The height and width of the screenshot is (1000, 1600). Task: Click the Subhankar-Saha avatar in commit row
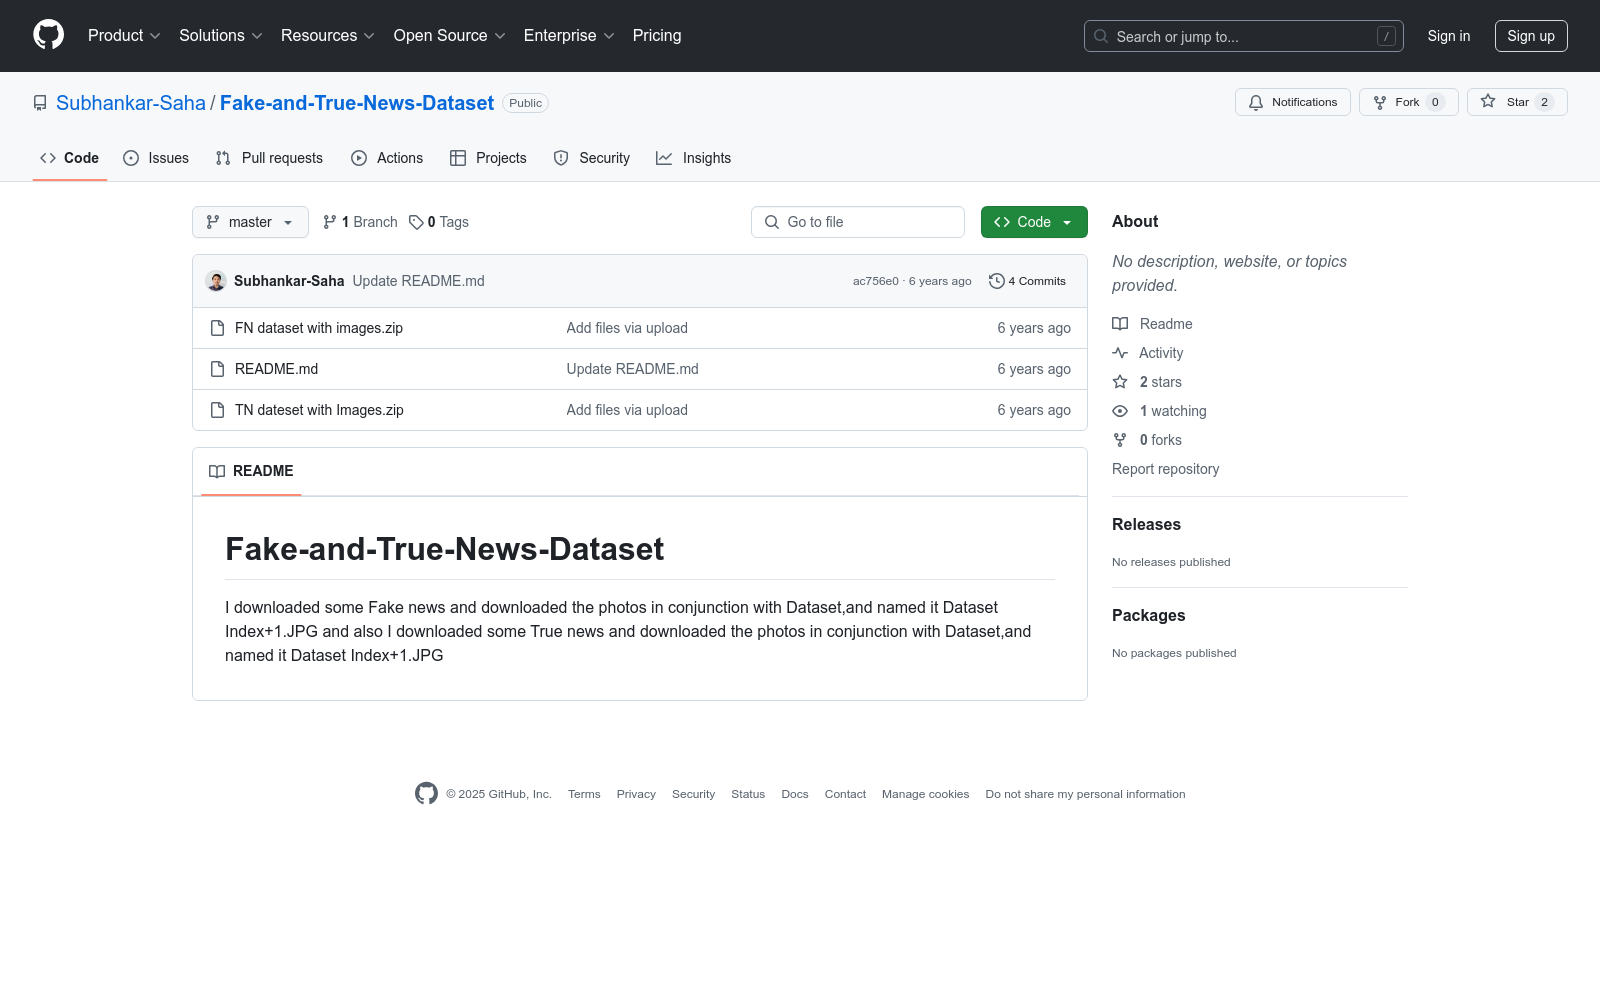[216, 281]
